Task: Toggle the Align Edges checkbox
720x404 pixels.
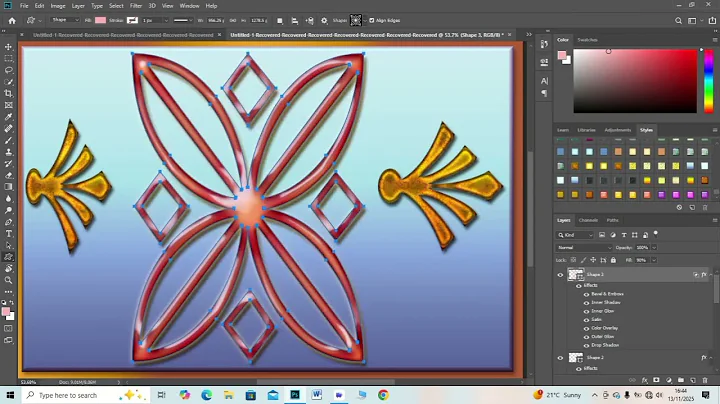Action: tap(371, 20)
